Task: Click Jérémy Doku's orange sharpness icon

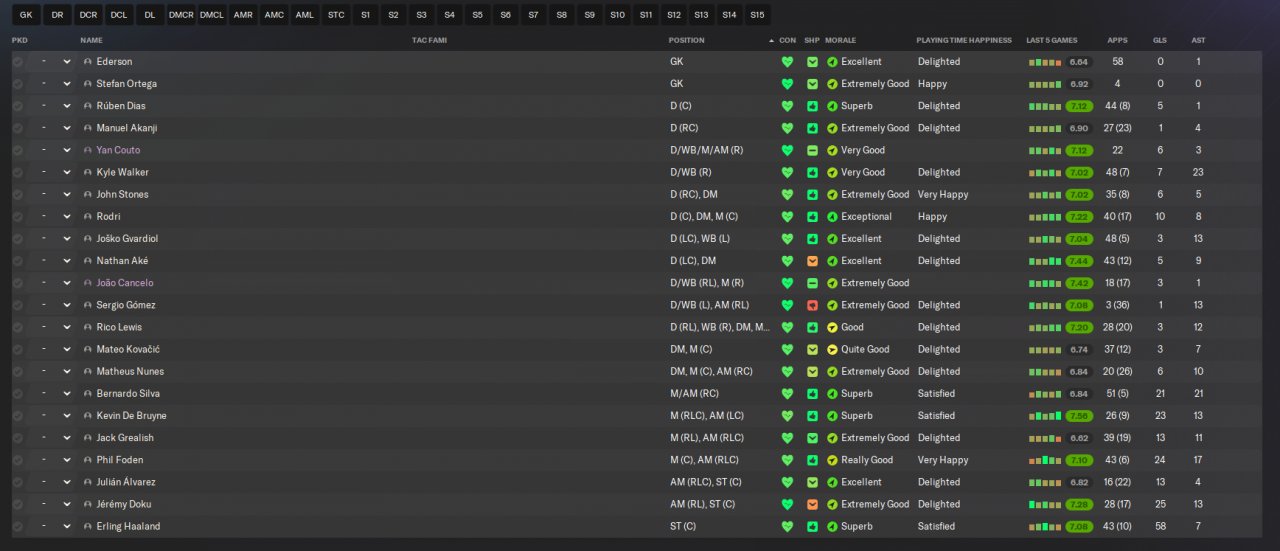Action: [812, 505]
